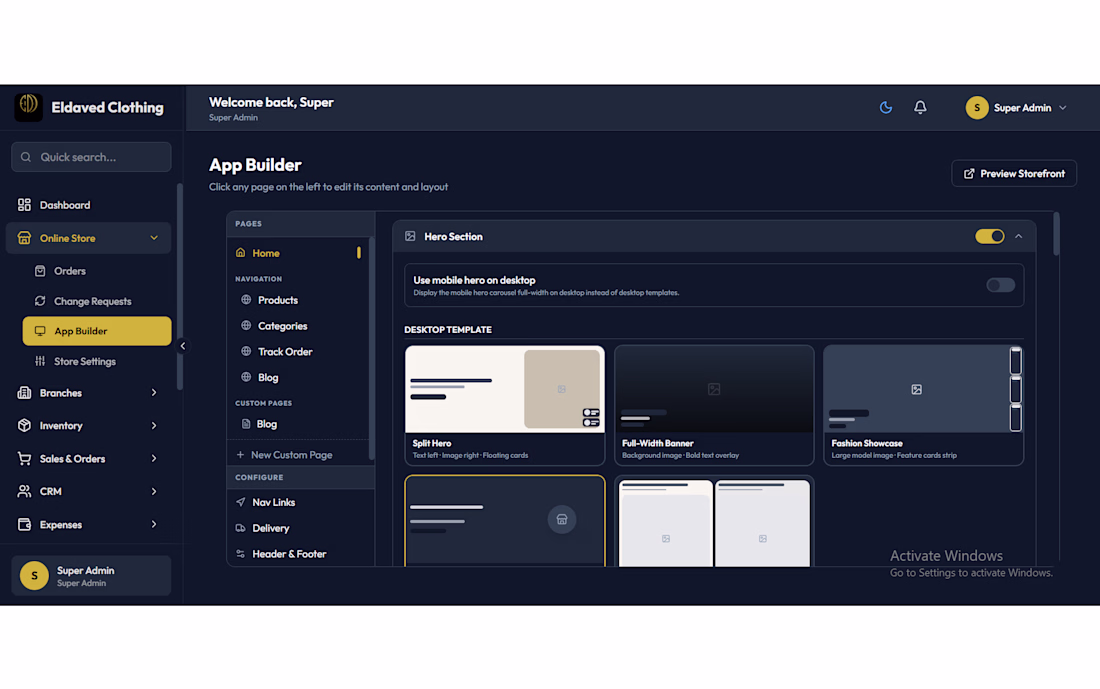Click the Header & Footer icon

click(241, 554)
